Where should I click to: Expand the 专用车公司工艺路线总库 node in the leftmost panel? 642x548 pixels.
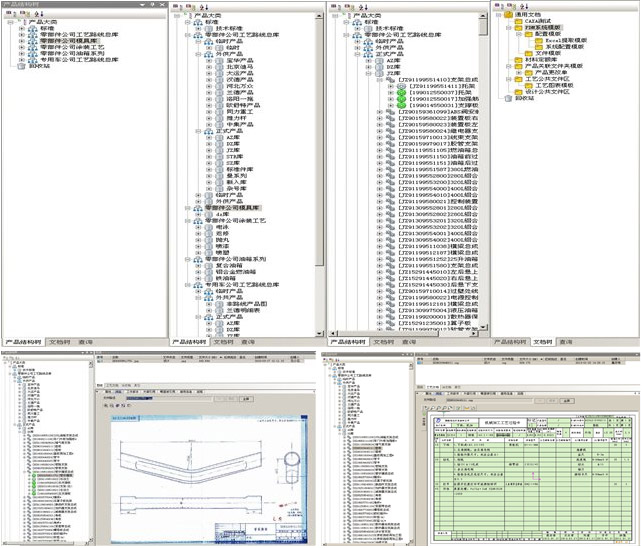pyautogui.click(x=21, y=59)
